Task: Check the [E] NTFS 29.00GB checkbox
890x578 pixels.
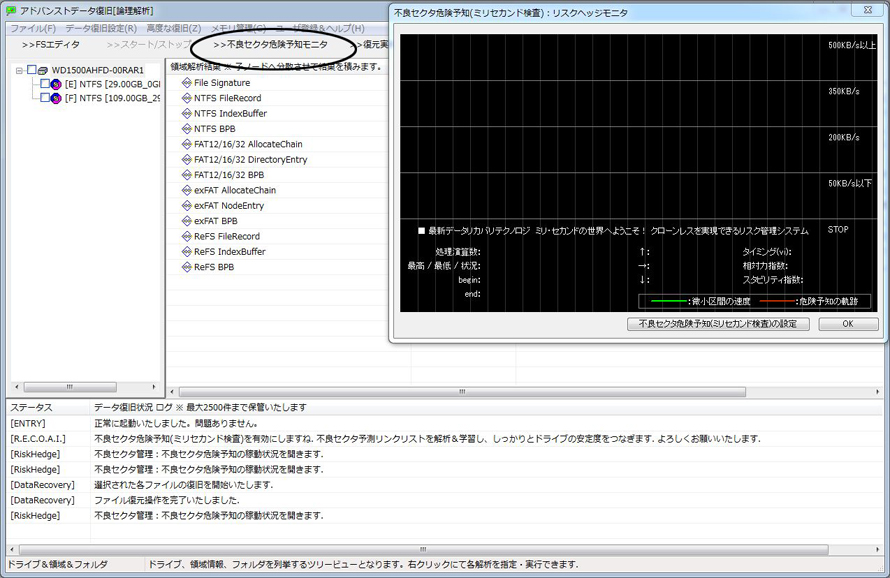Action: [45, 83]
